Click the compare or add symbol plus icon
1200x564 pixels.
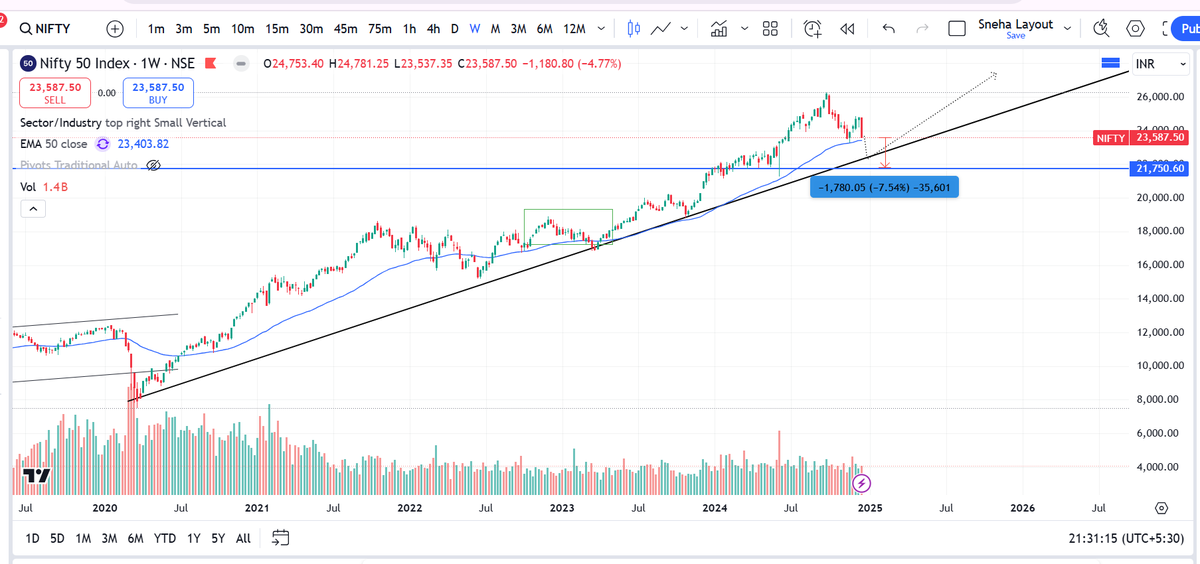[x=116, y=29]
